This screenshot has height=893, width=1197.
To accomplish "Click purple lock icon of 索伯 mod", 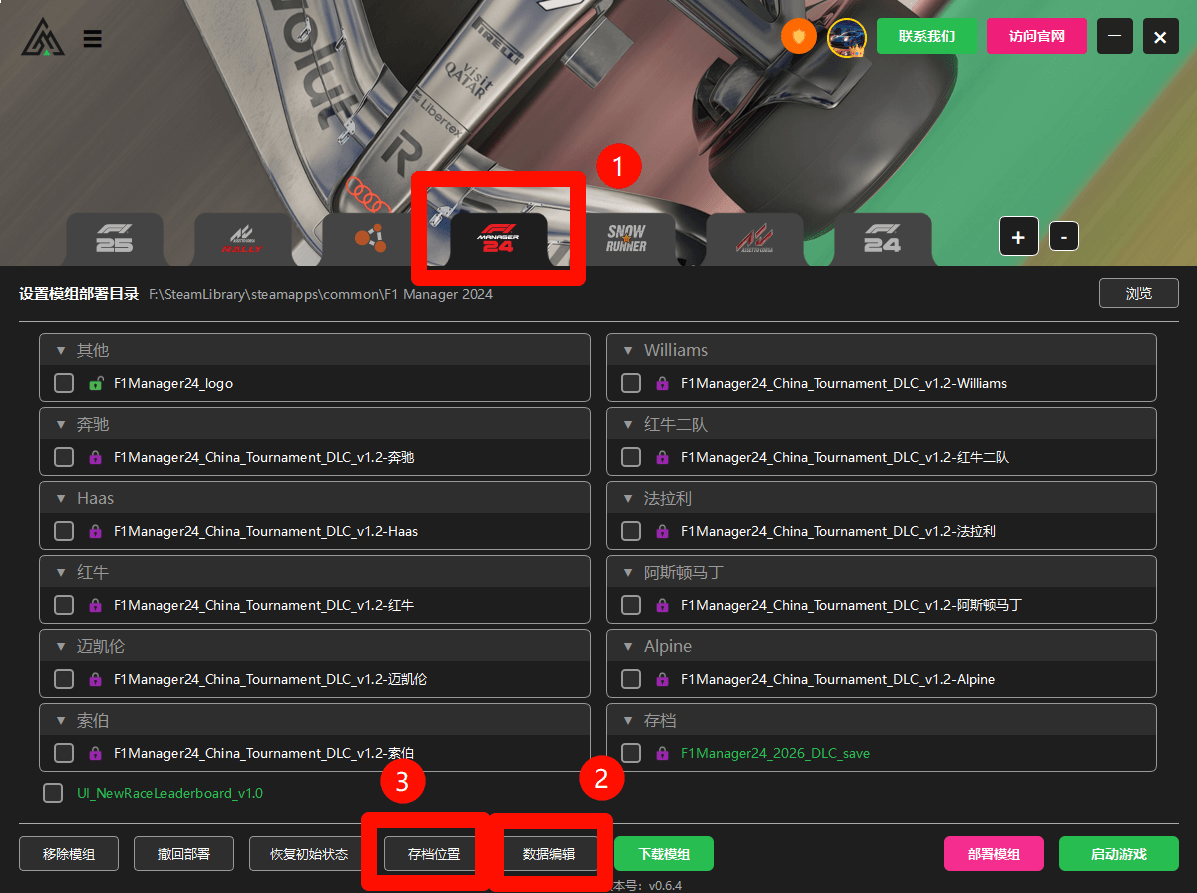I will [x=95, y=753].
